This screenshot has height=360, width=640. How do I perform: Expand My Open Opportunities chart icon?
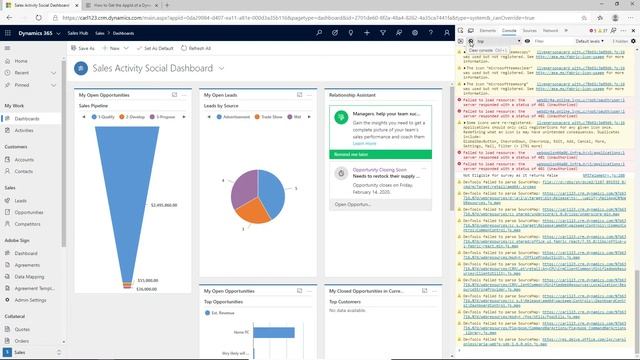[174, 95]
